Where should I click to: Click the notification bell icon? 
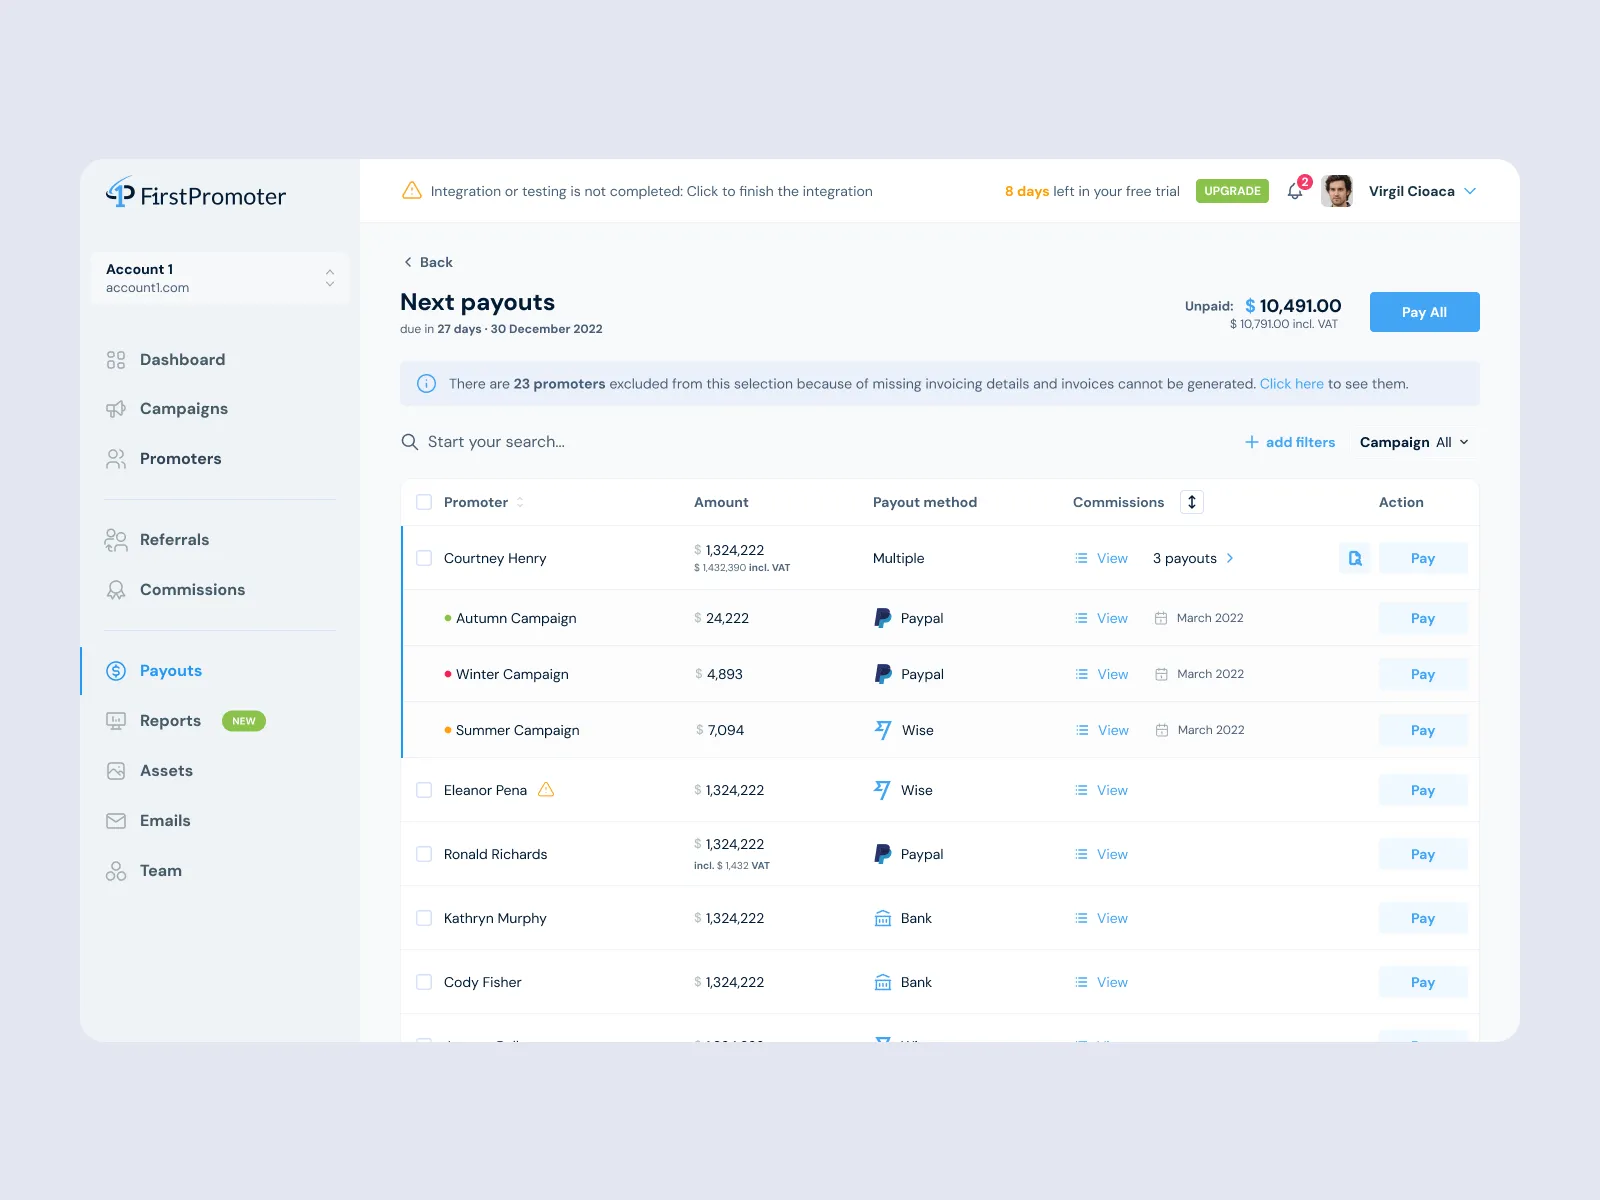pos(1295,191)
